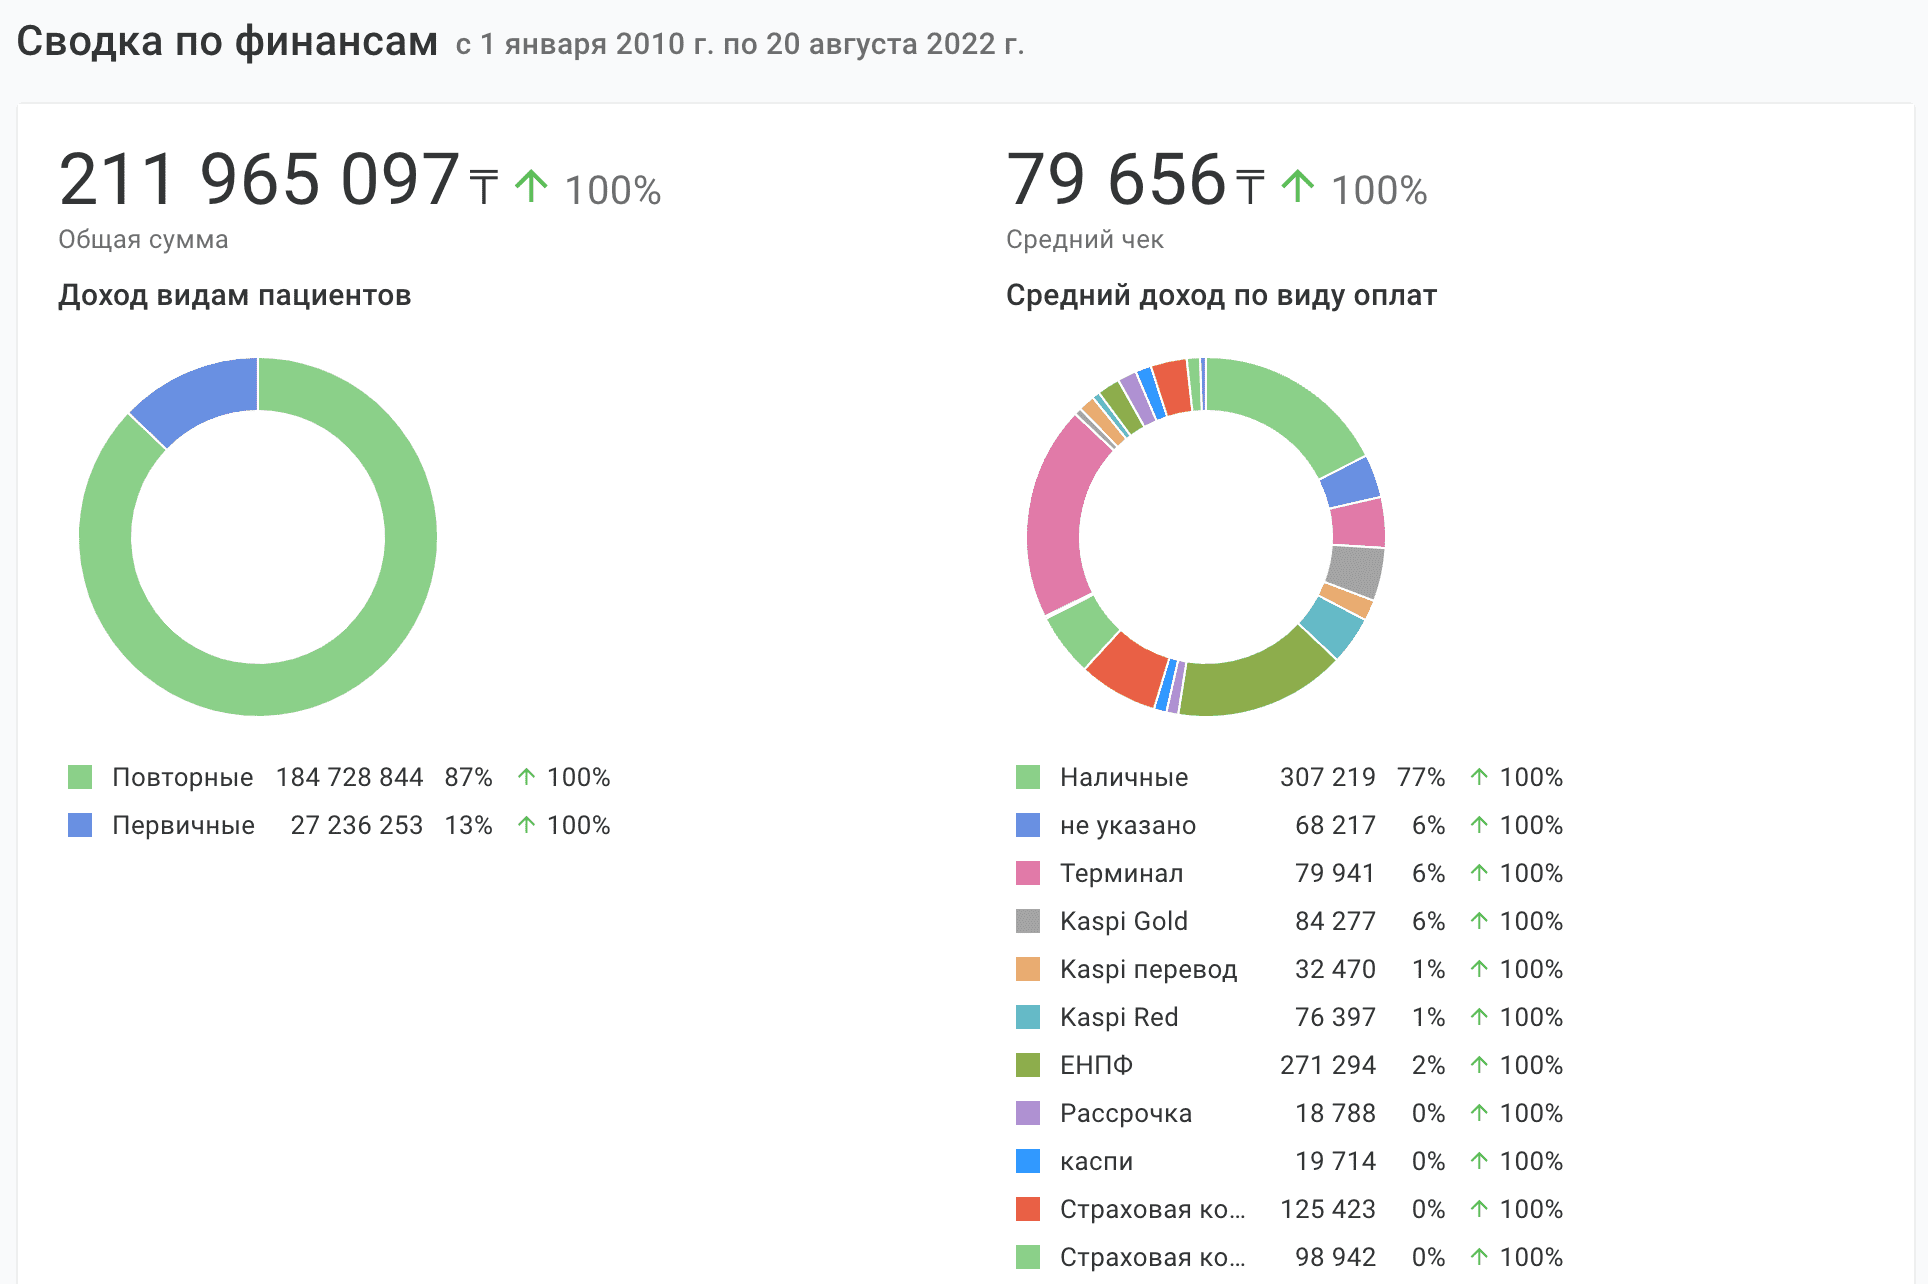Click the teal Kaspi Red legend swatch

click(x=1027, y=1017)
